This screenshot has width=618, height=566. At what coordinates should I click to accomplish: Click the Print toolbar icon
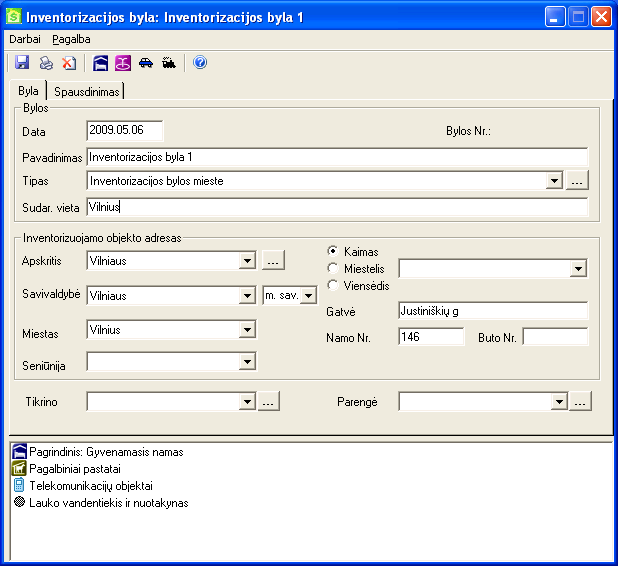pyautogui.click(x=46, y=63)
